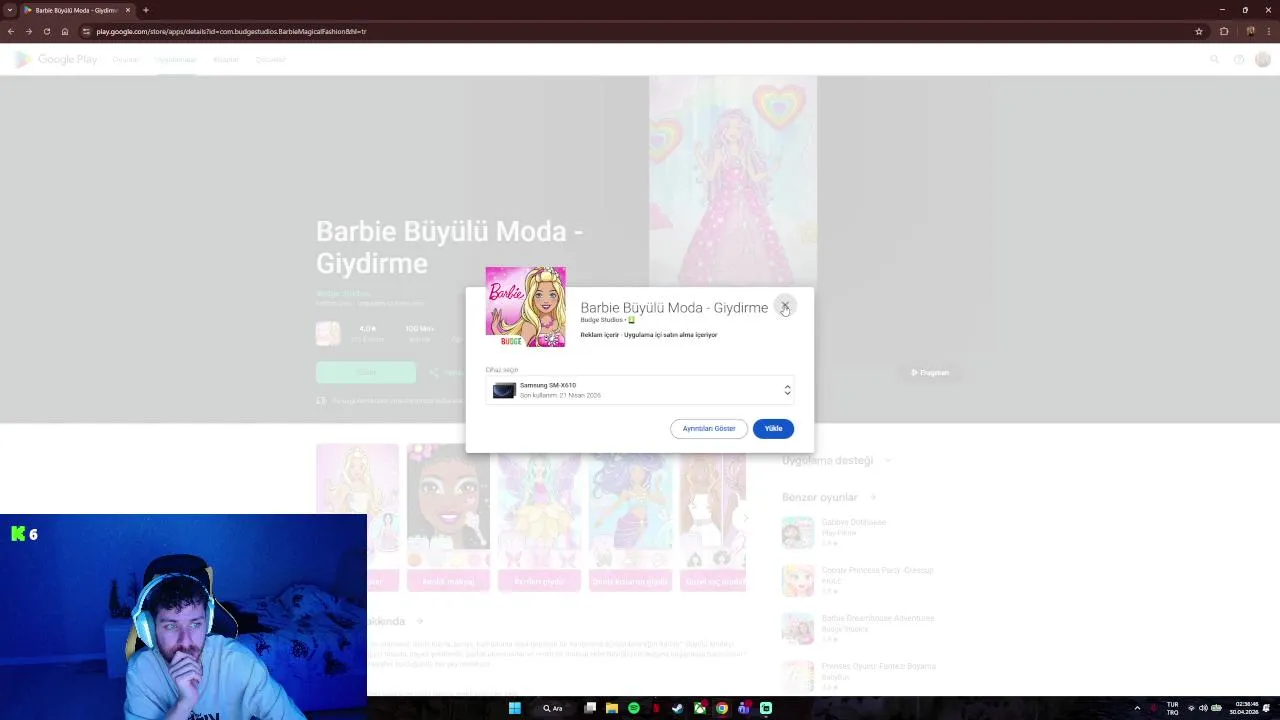Reload the current page
Viewport: 1280px width, 720px height.
pyautogui.click(x=46, y=31)
